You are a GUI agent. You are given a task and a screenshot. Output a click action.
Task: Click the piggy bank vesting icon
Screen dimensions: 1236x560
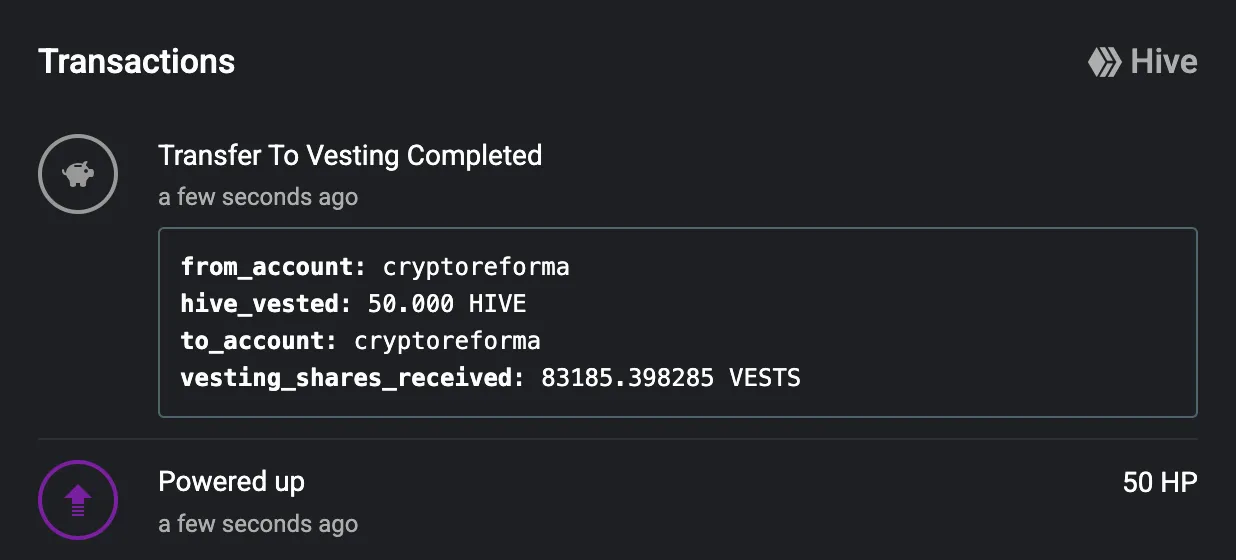click(78, 175)
